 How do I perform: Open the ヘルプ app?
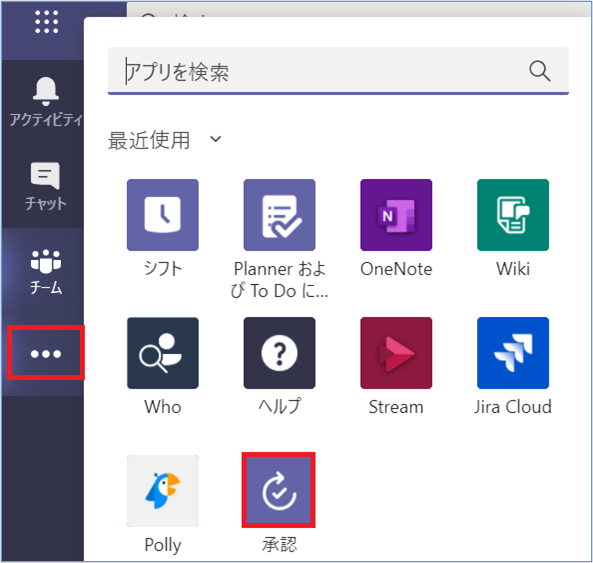[279, 353]
